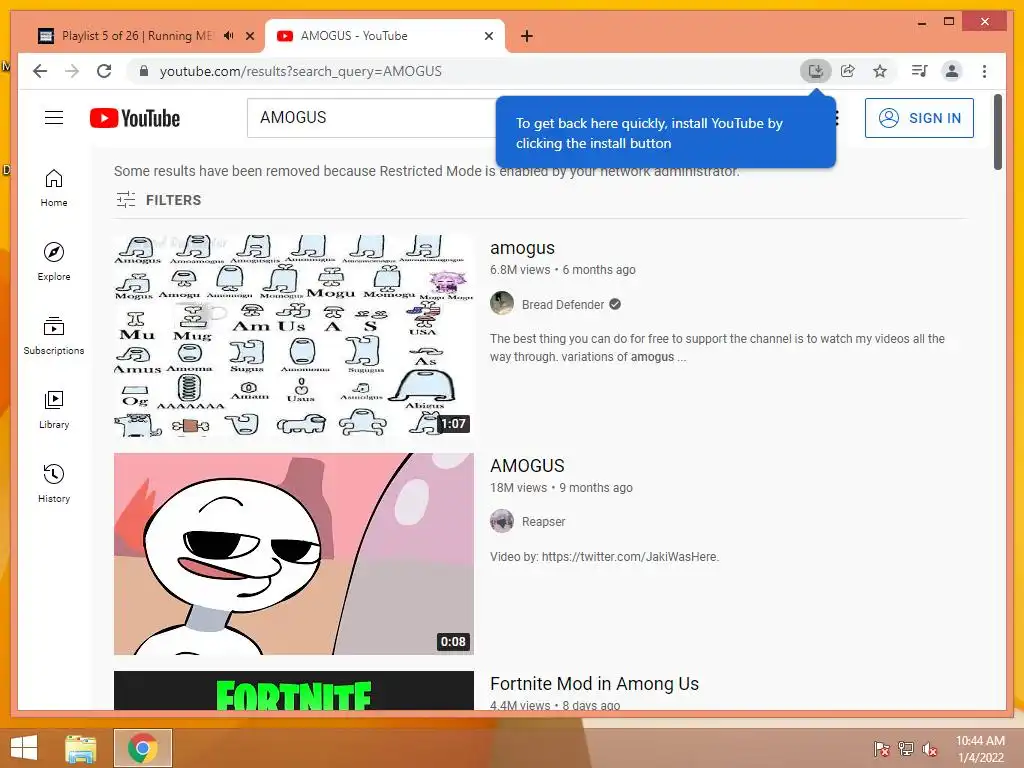Click the share this page icon
Image resolution: width=1024 pixels, height=768 pixels.
tap(848, 71)
